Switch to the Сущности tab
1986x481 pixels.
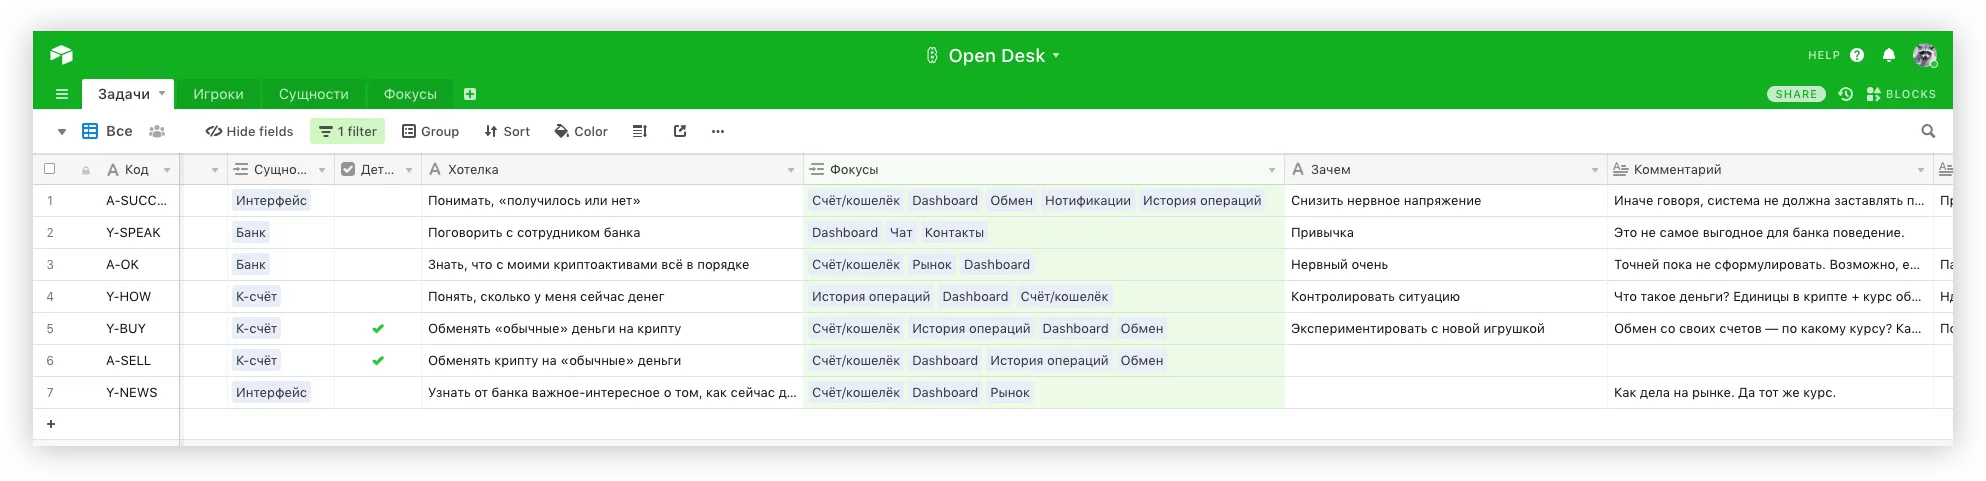(x=313, y=94)
